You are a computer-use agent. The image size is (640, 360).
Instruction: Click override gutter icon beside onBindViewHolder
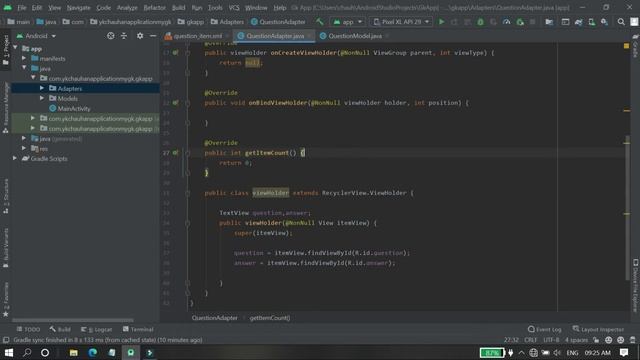(175, 103)
